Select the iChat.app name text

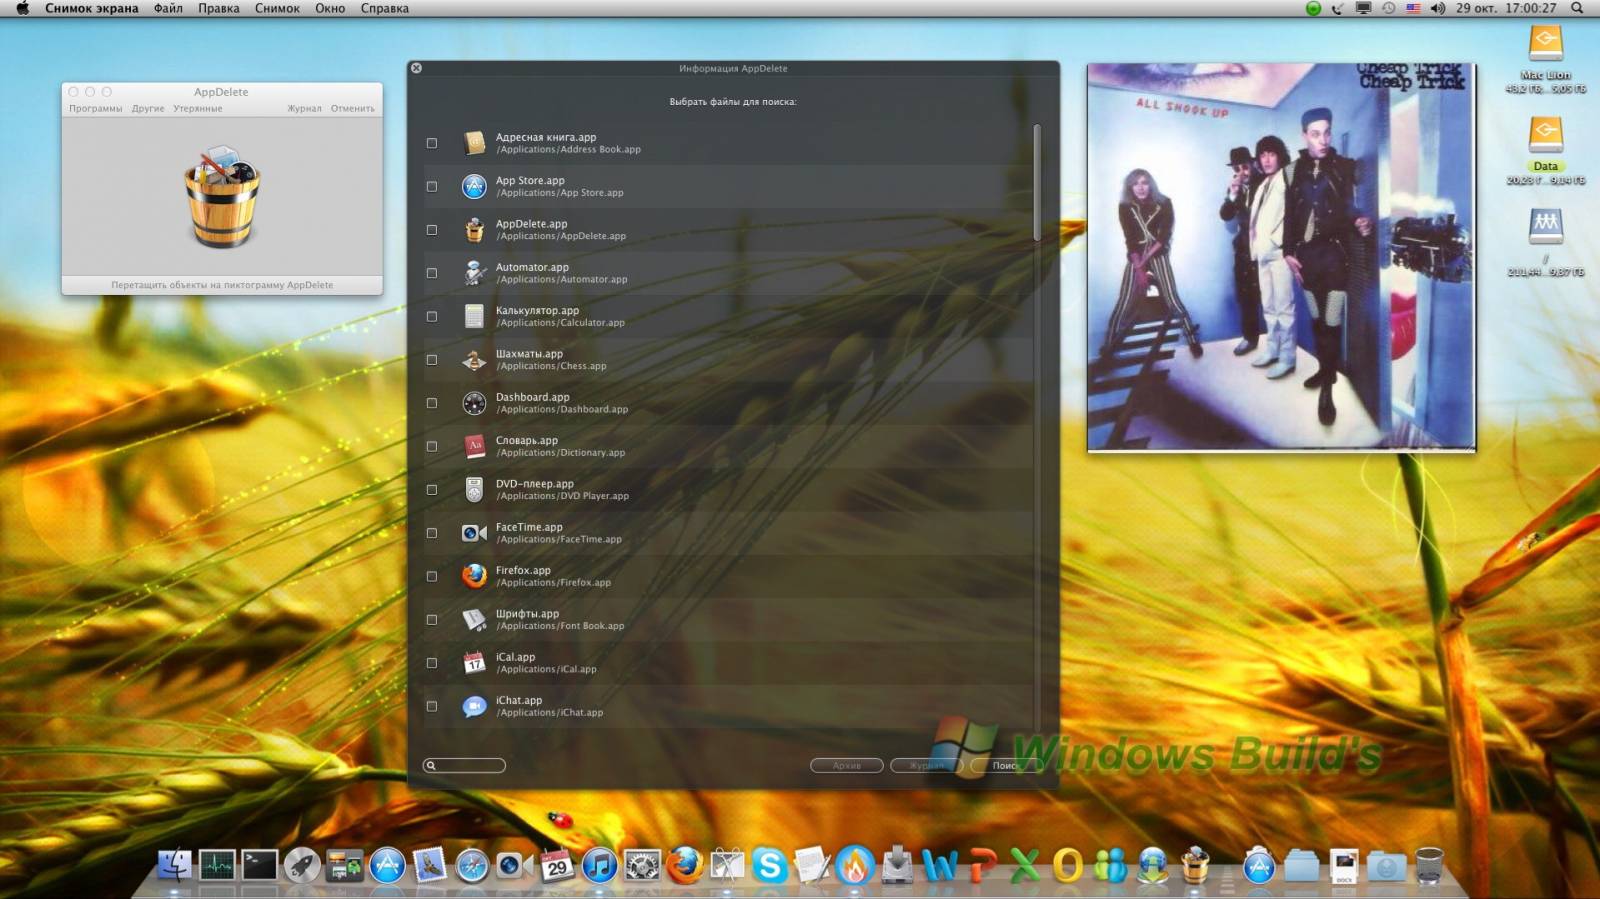point(519,700)
